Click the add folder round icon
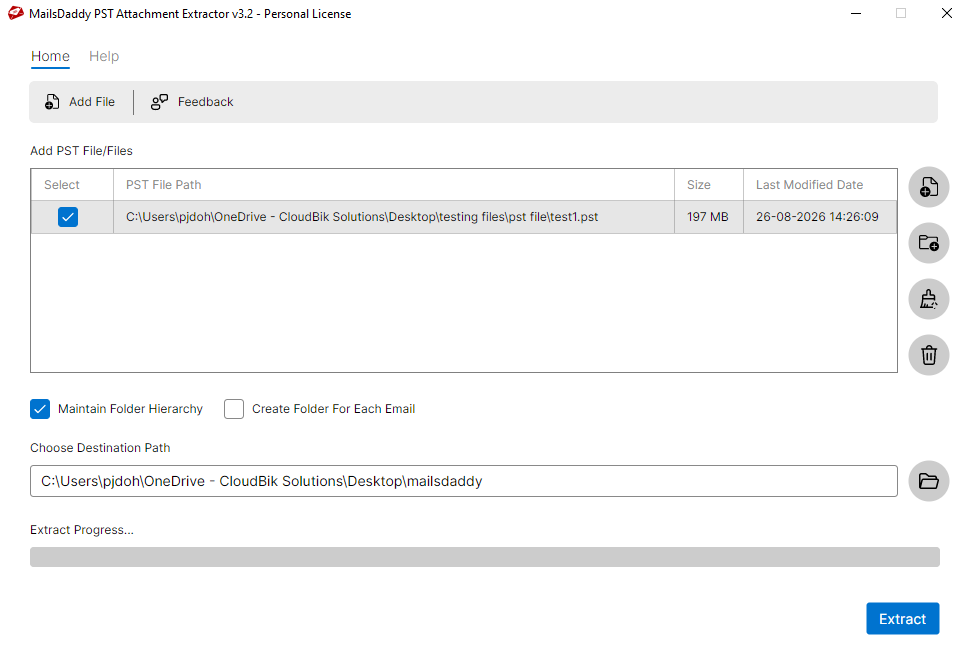 [x=929, y=243]
